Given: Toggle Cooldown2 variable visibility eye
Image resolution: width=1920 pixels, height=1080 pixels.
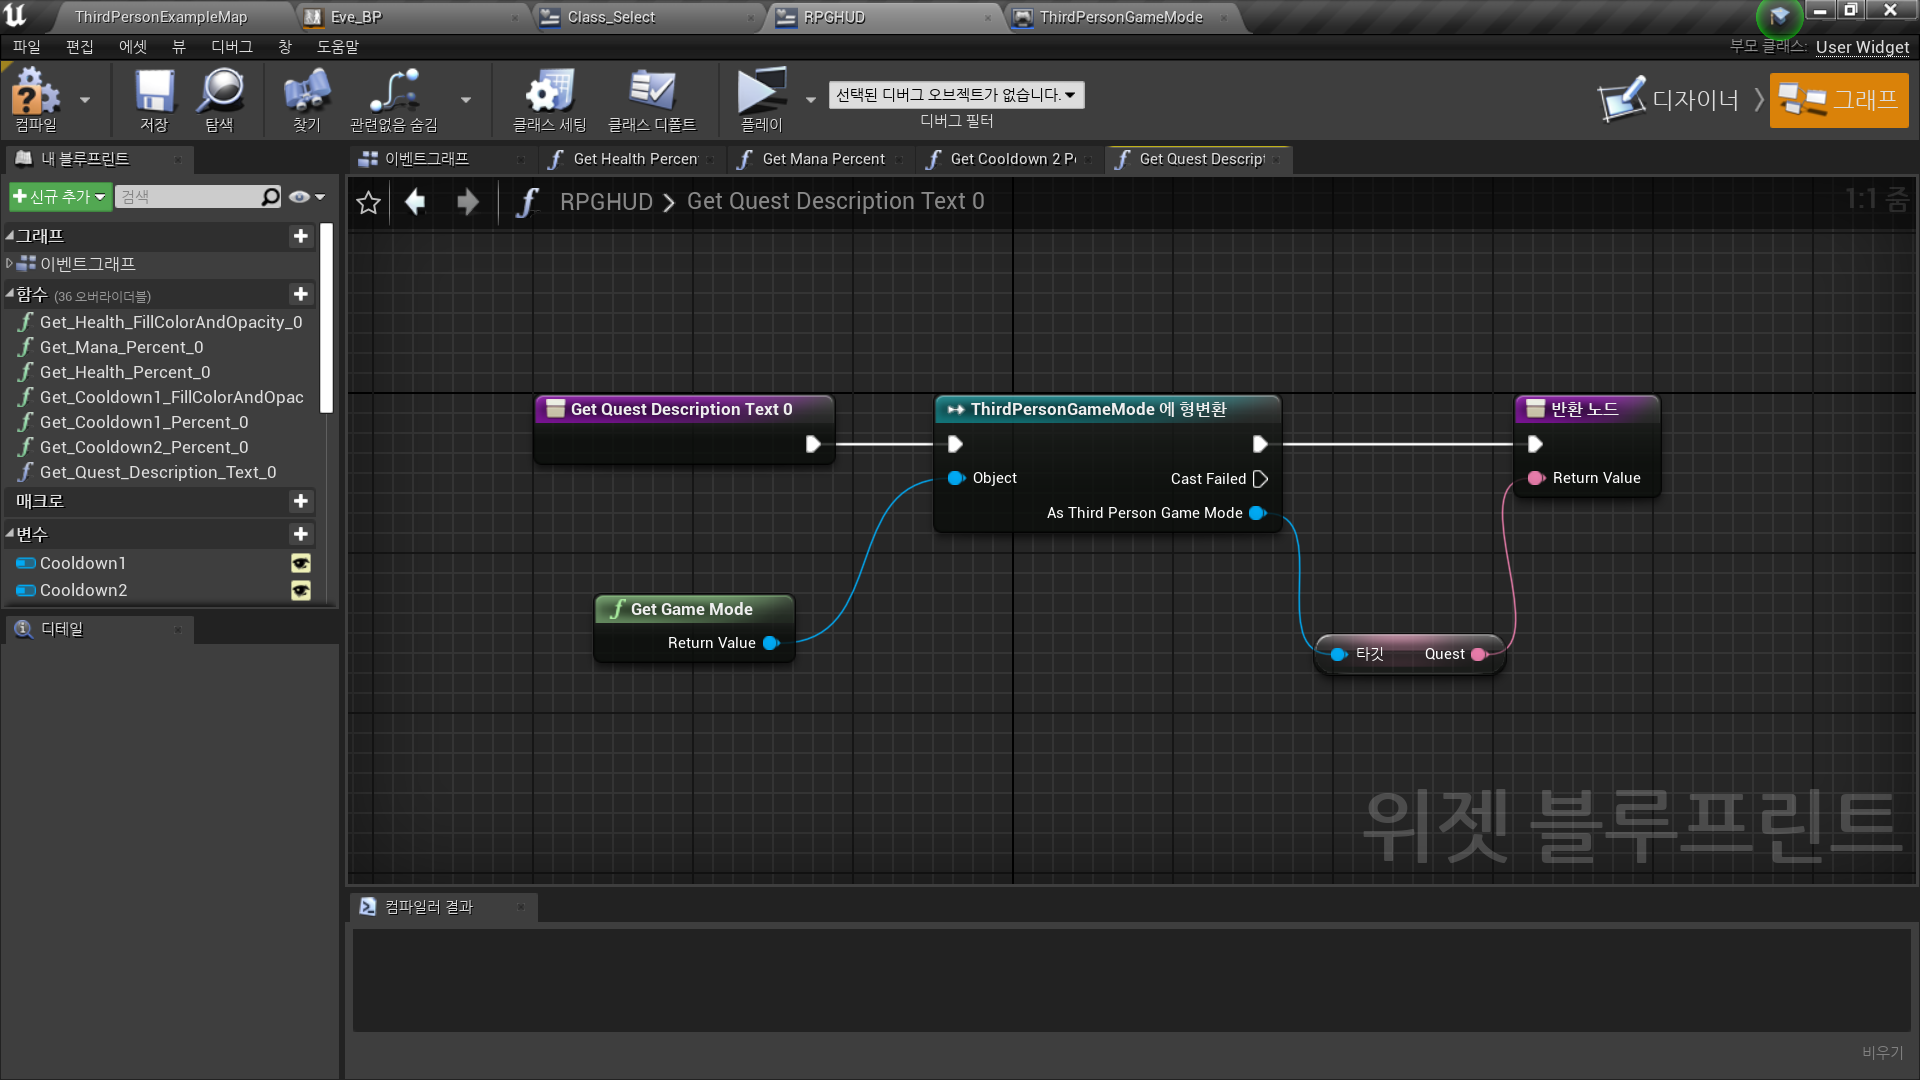Looking at the screenshot, I should (303, 591).
